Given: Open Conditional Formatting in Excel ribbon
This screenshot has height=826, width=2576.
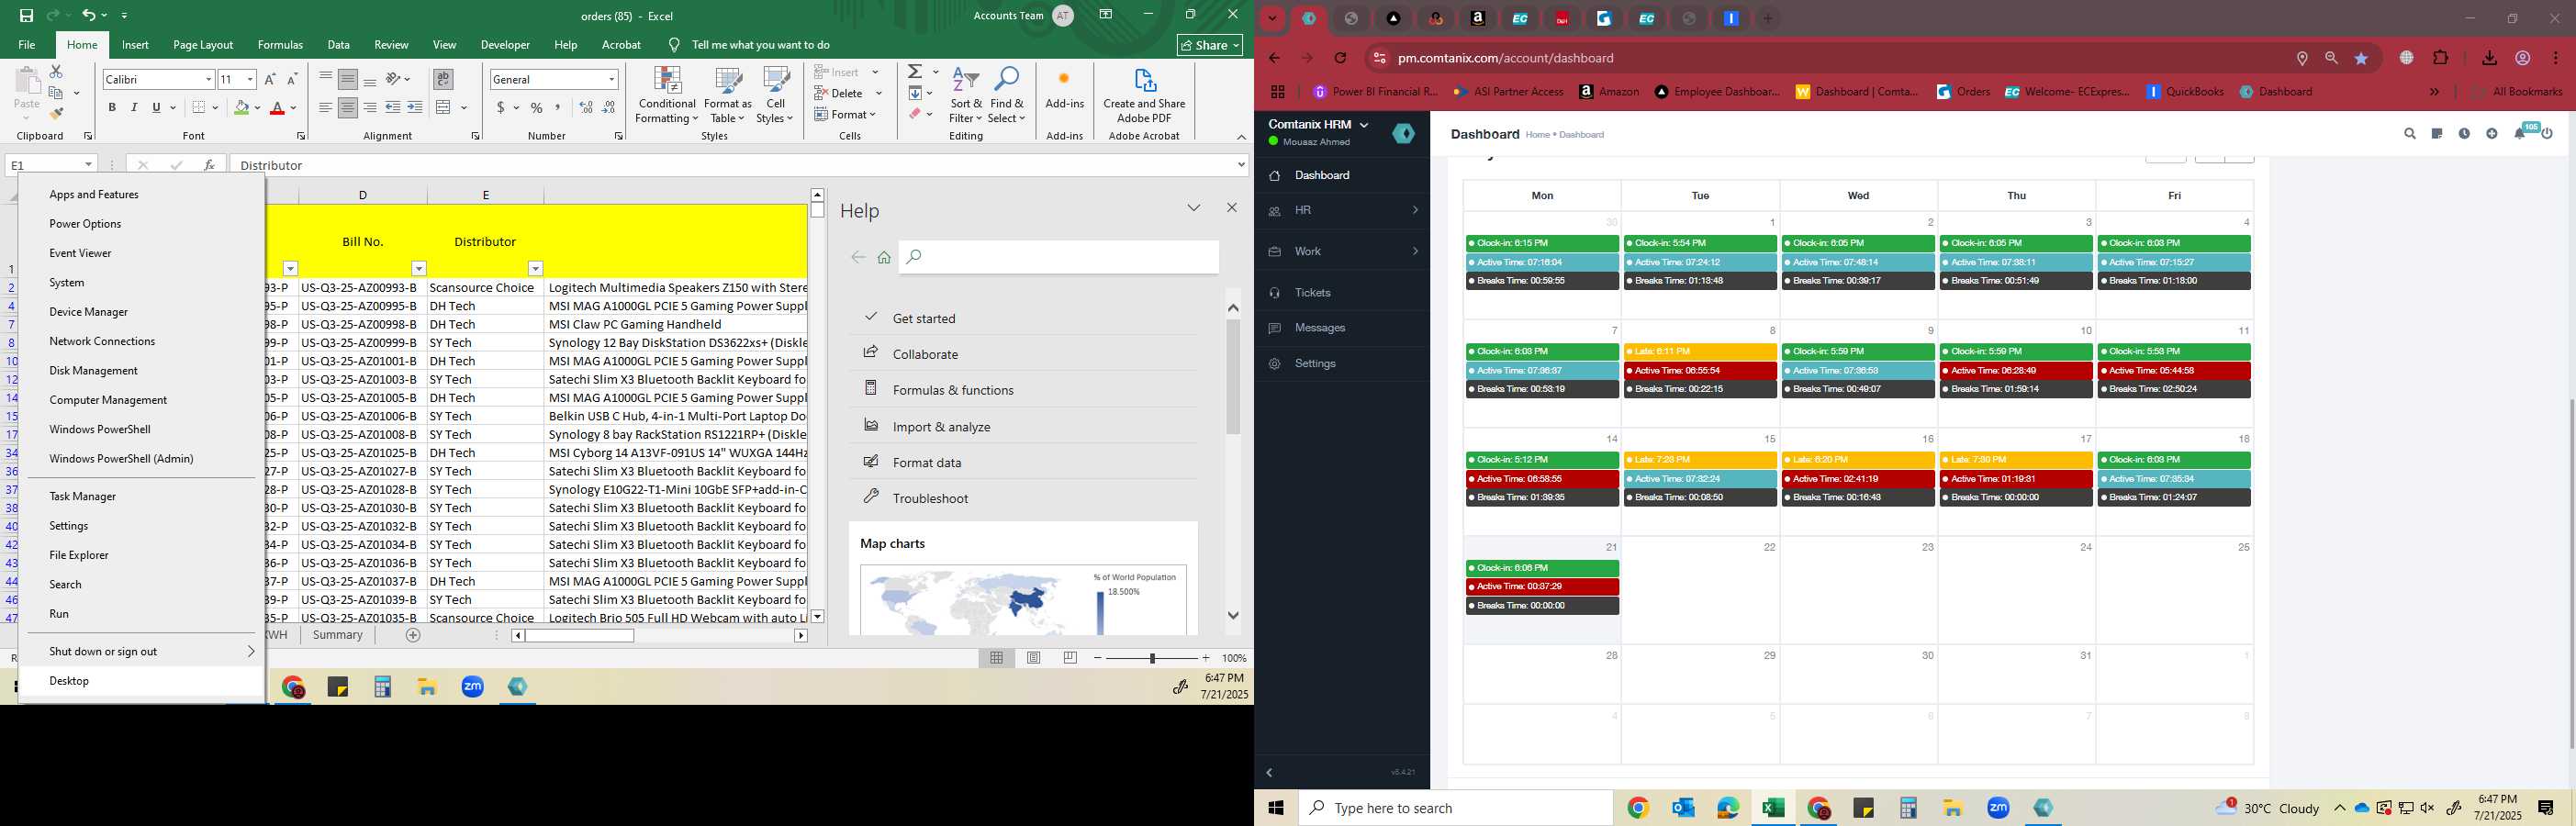Looking at the screenshot, I should [x=667, y=95].
